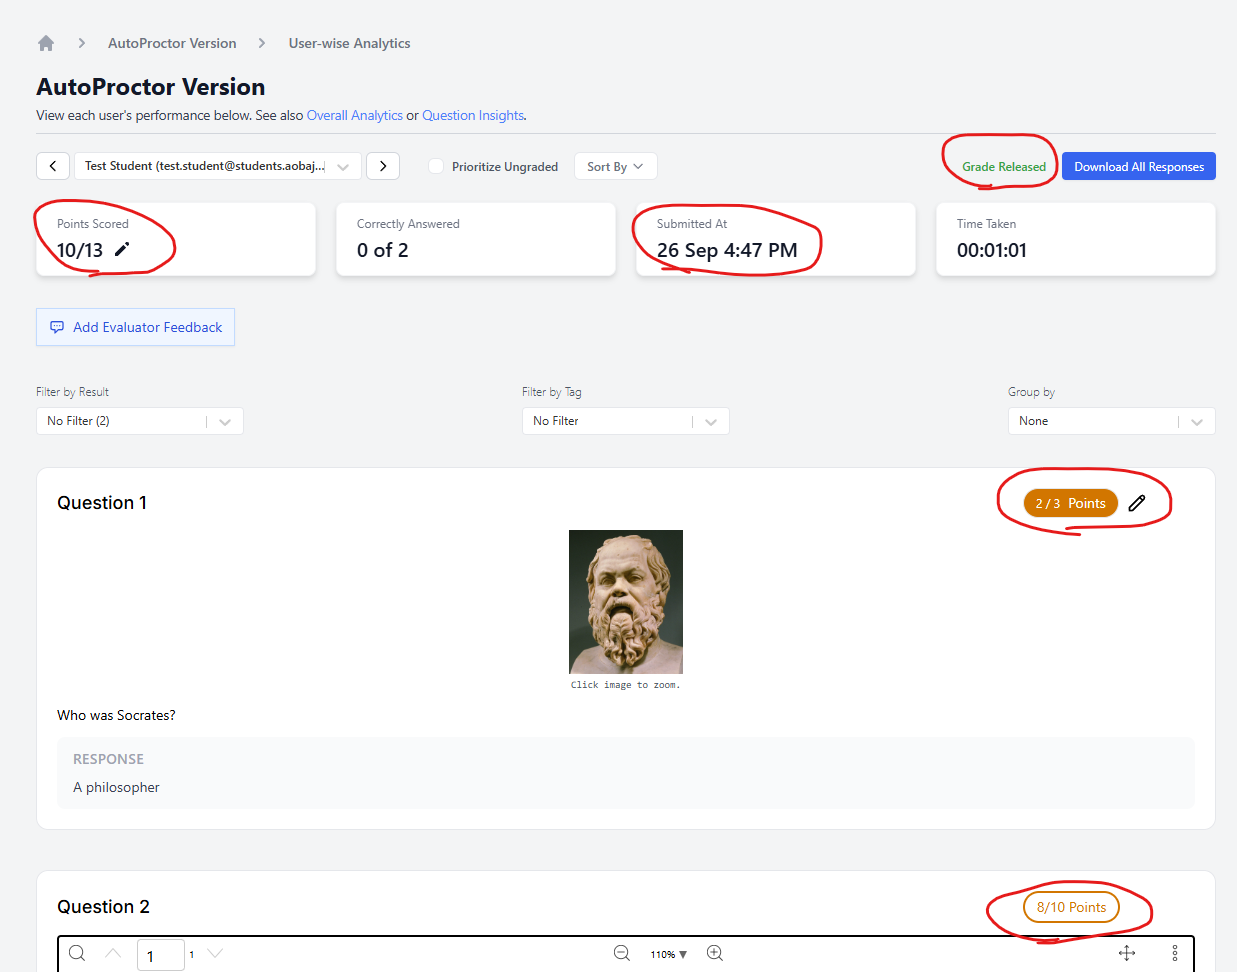The image size is (1237, 972).
Task: Activate the pan/move tool in viewer
Action: pyautogui.click(x=1127, y=954)
